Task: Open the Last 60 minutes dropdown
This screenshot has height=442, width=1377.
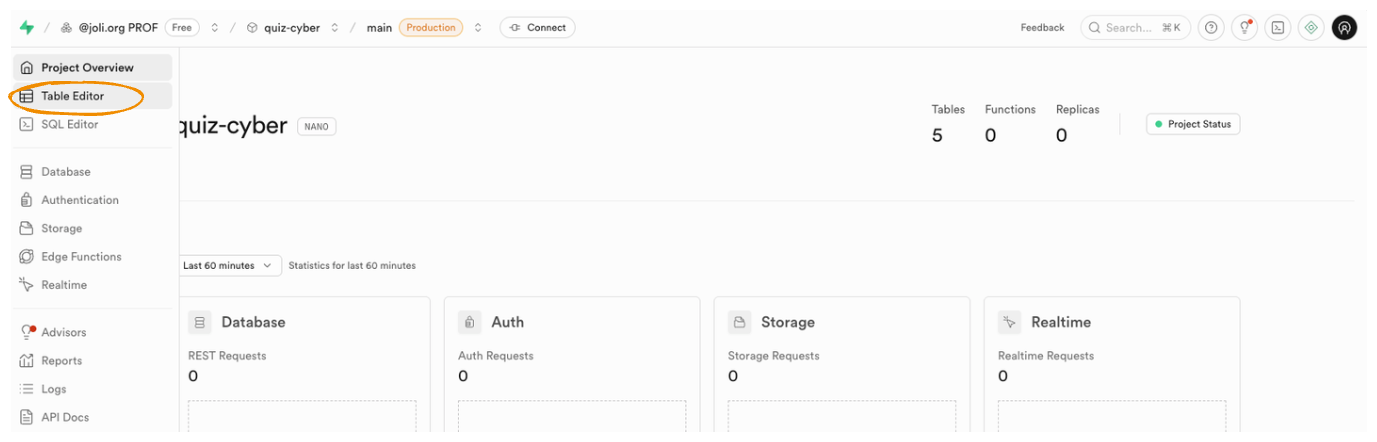Action: [229, 266]
